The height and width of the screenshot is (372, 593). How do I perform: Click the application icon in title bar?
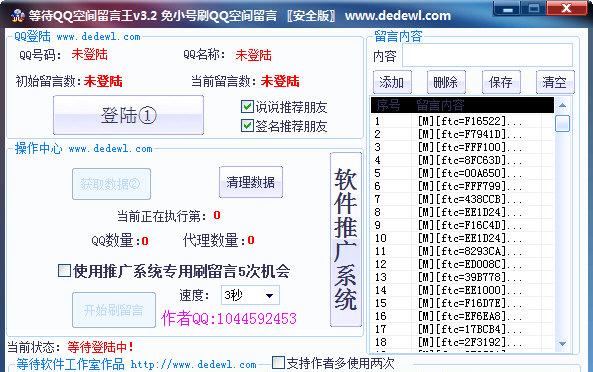[x=17, y=16]
